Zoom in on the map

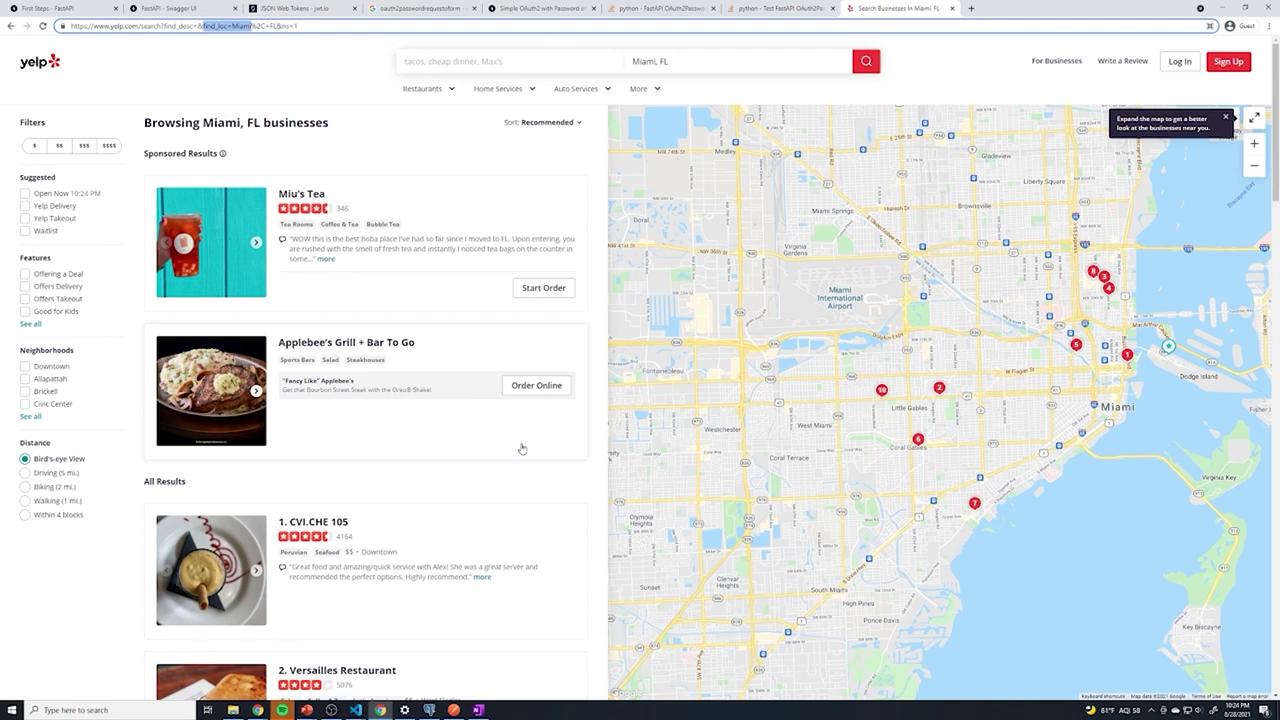point(1254,144)
